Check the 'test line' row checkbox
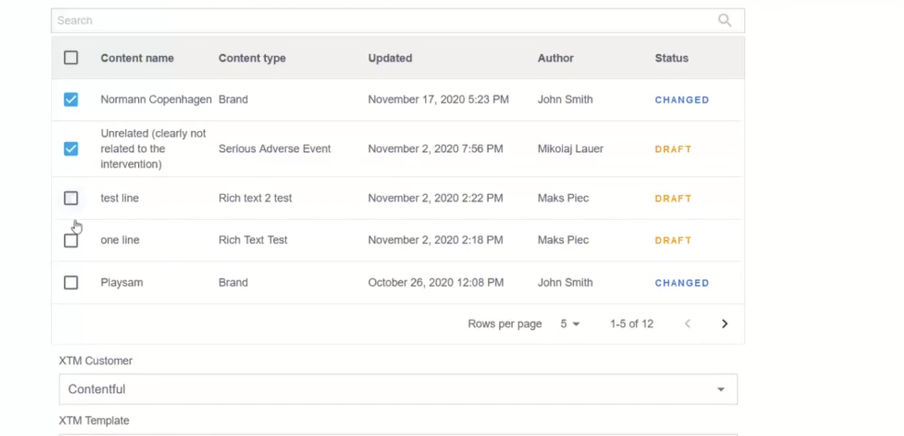 point(71,198)
